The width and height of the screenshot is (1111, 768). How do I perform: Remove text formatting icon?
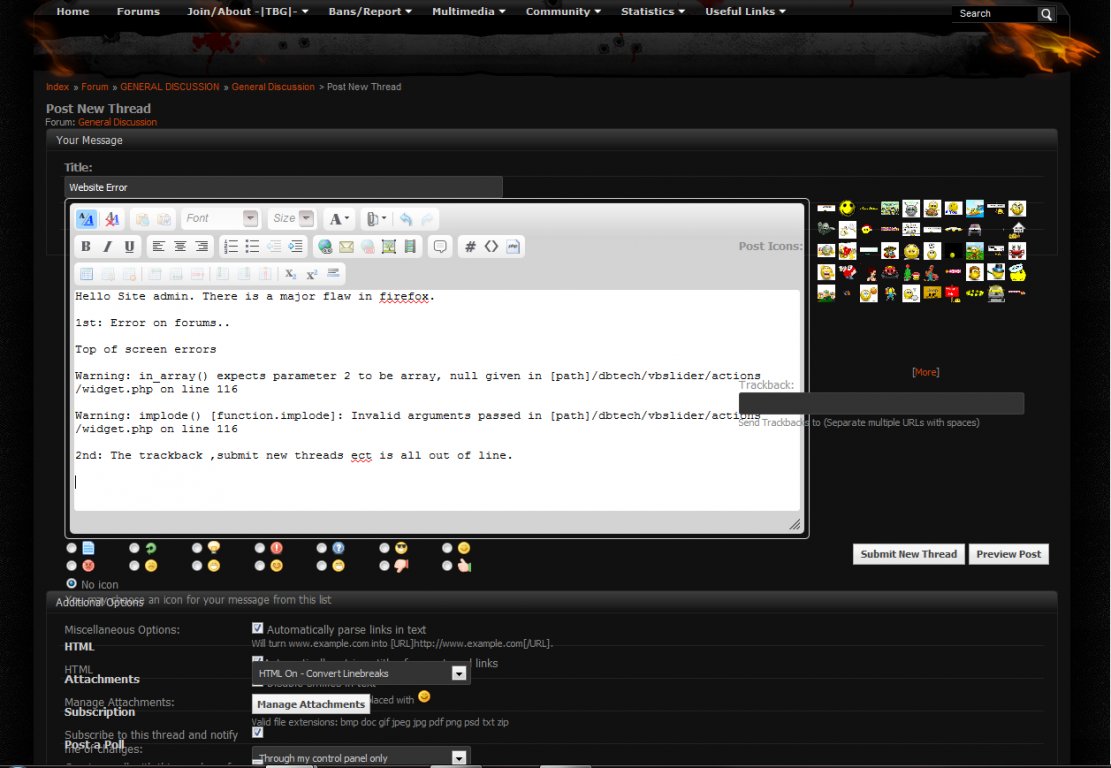(x=112, y=219)
